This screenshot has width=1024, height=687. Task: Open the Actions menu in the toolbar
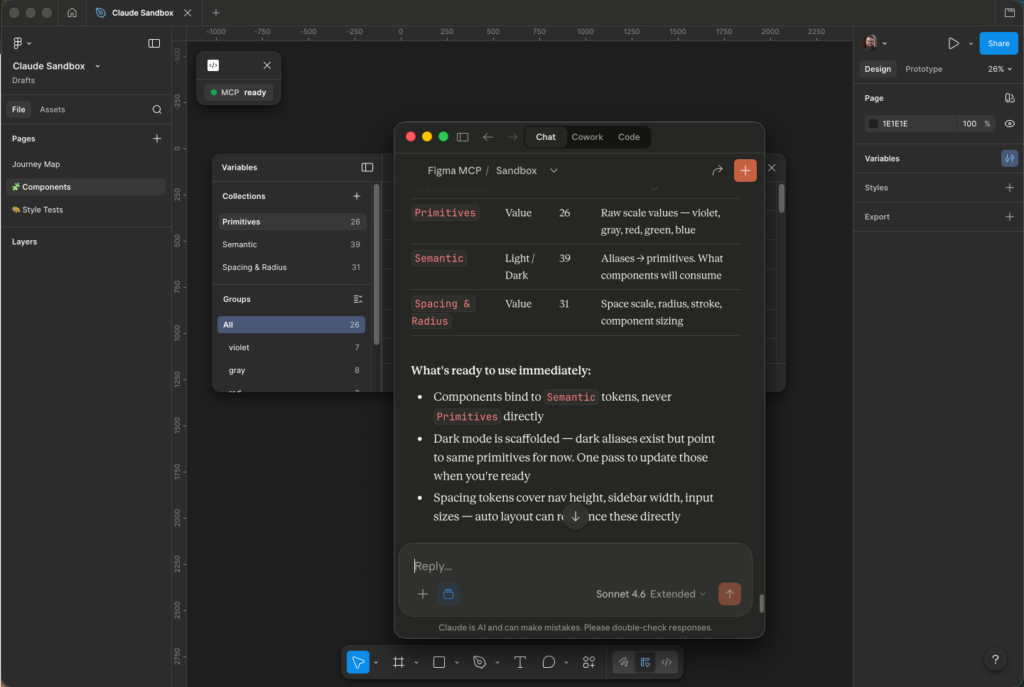pyautogui.click(x=588, y=661)
